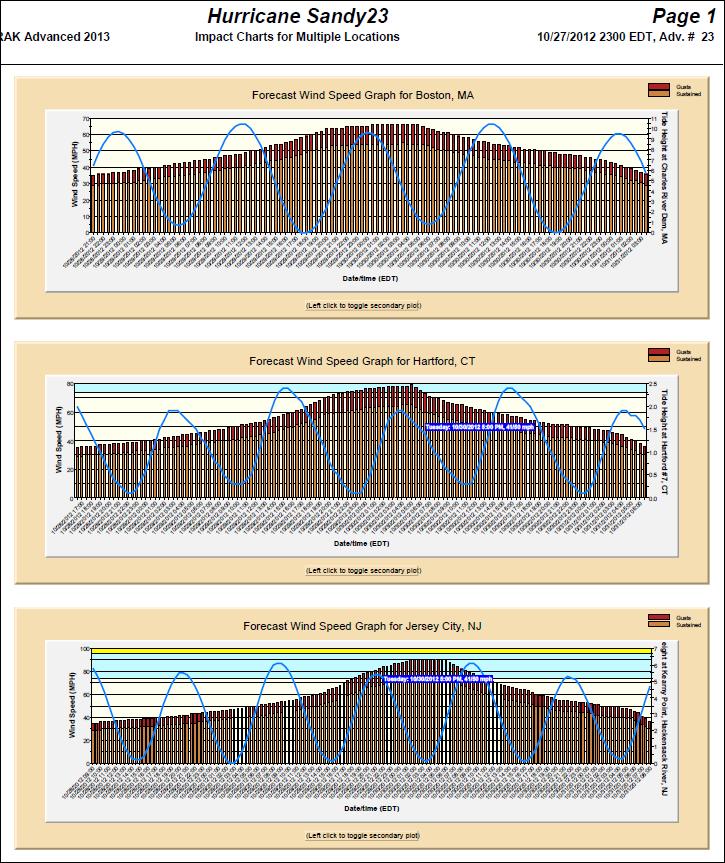725x863 pixels.
Task: Select the Gusts legend icon in Hartford chart
Action: [x=658, y=352]
